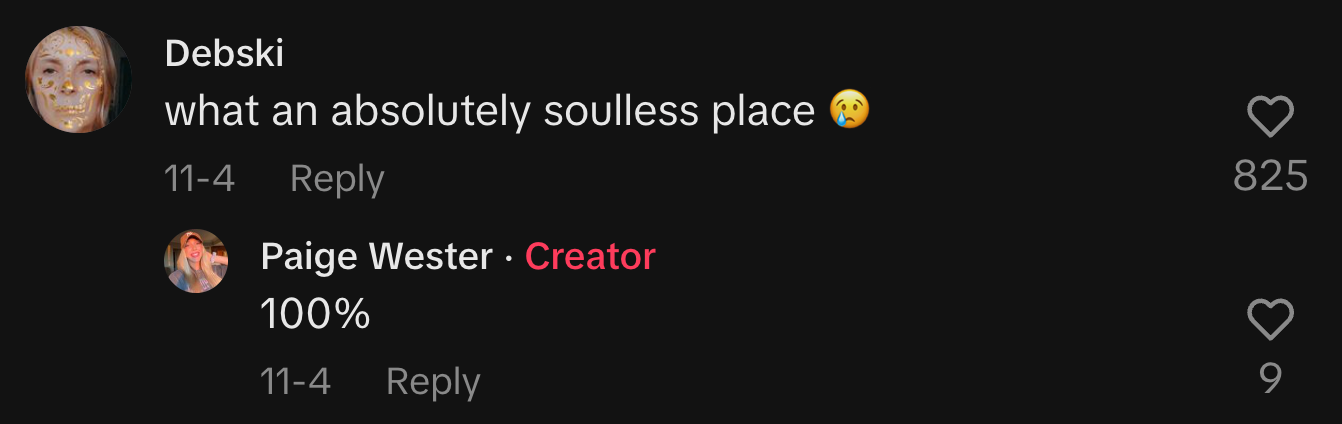Click the word 'absolutely' in Debski's comment
Image resolution: width=1342 pixels, height=424 pixels.
(x=430, y=112)
